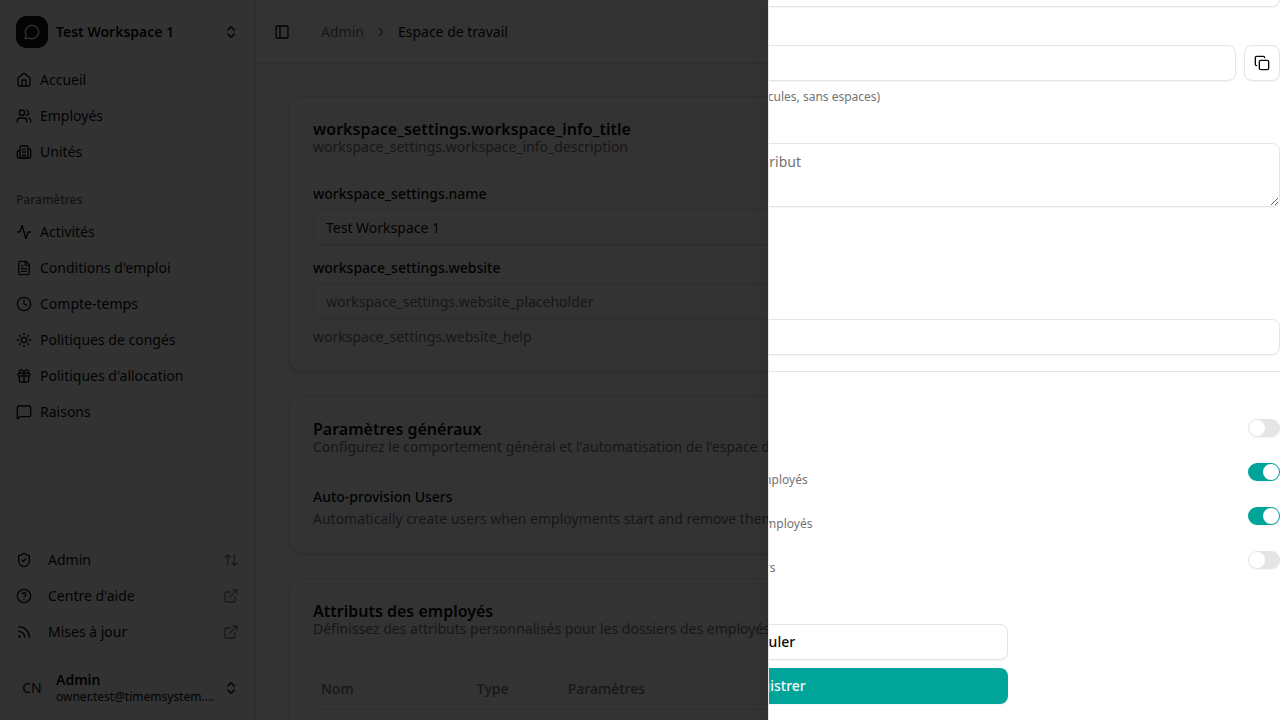Open Employés via its people icon
This screenshot has height=720, width=1280.
click(24, 116)
